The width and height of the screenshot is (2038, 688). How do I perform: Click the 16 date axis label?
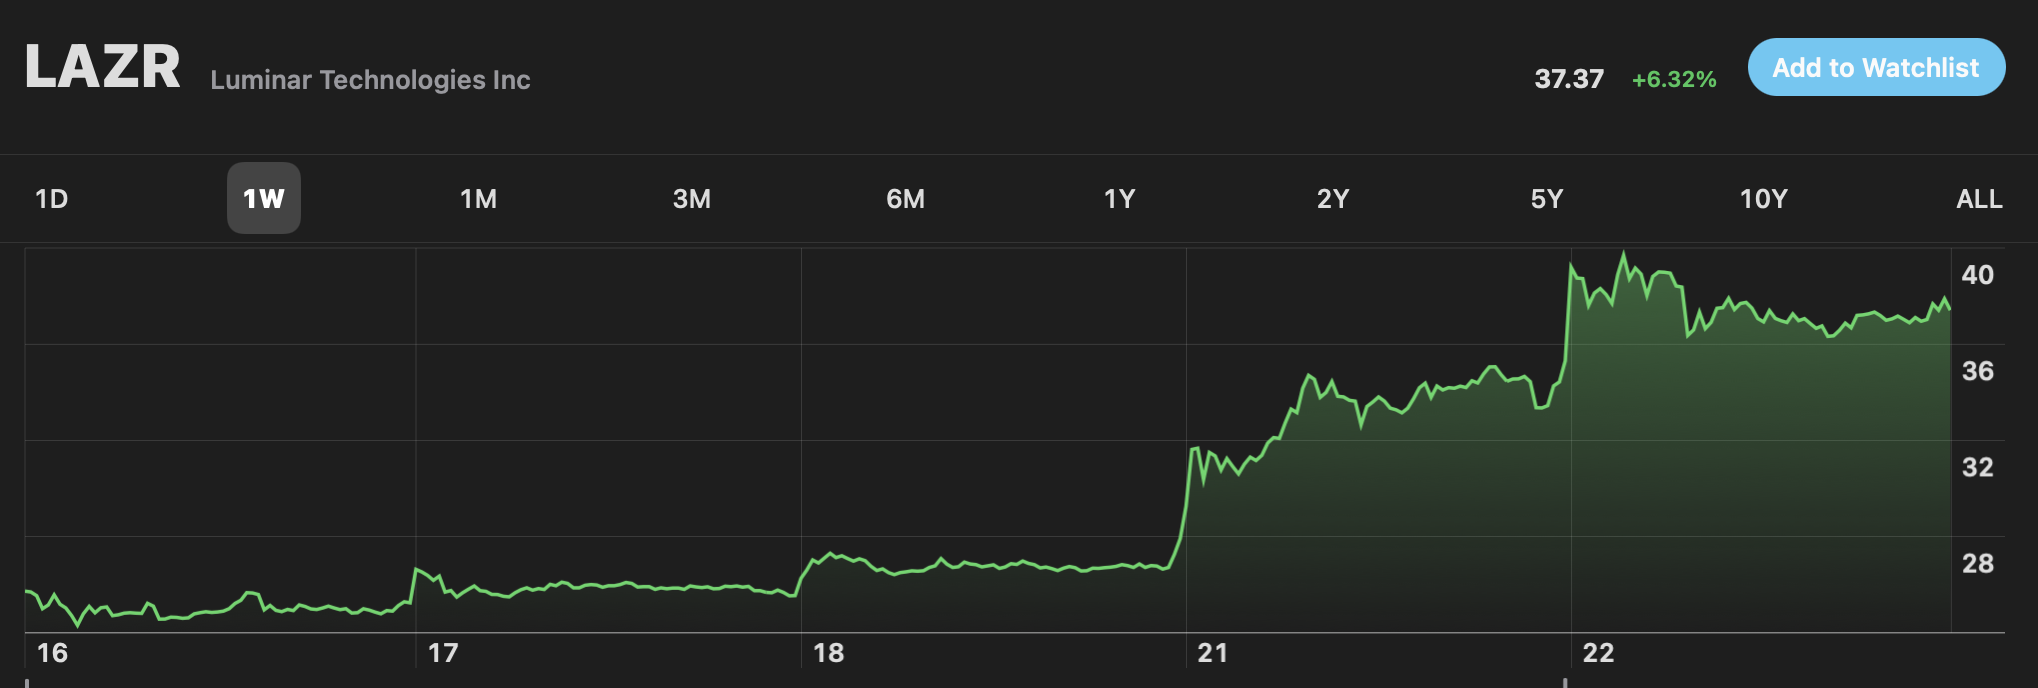click(x=52, y=653)
